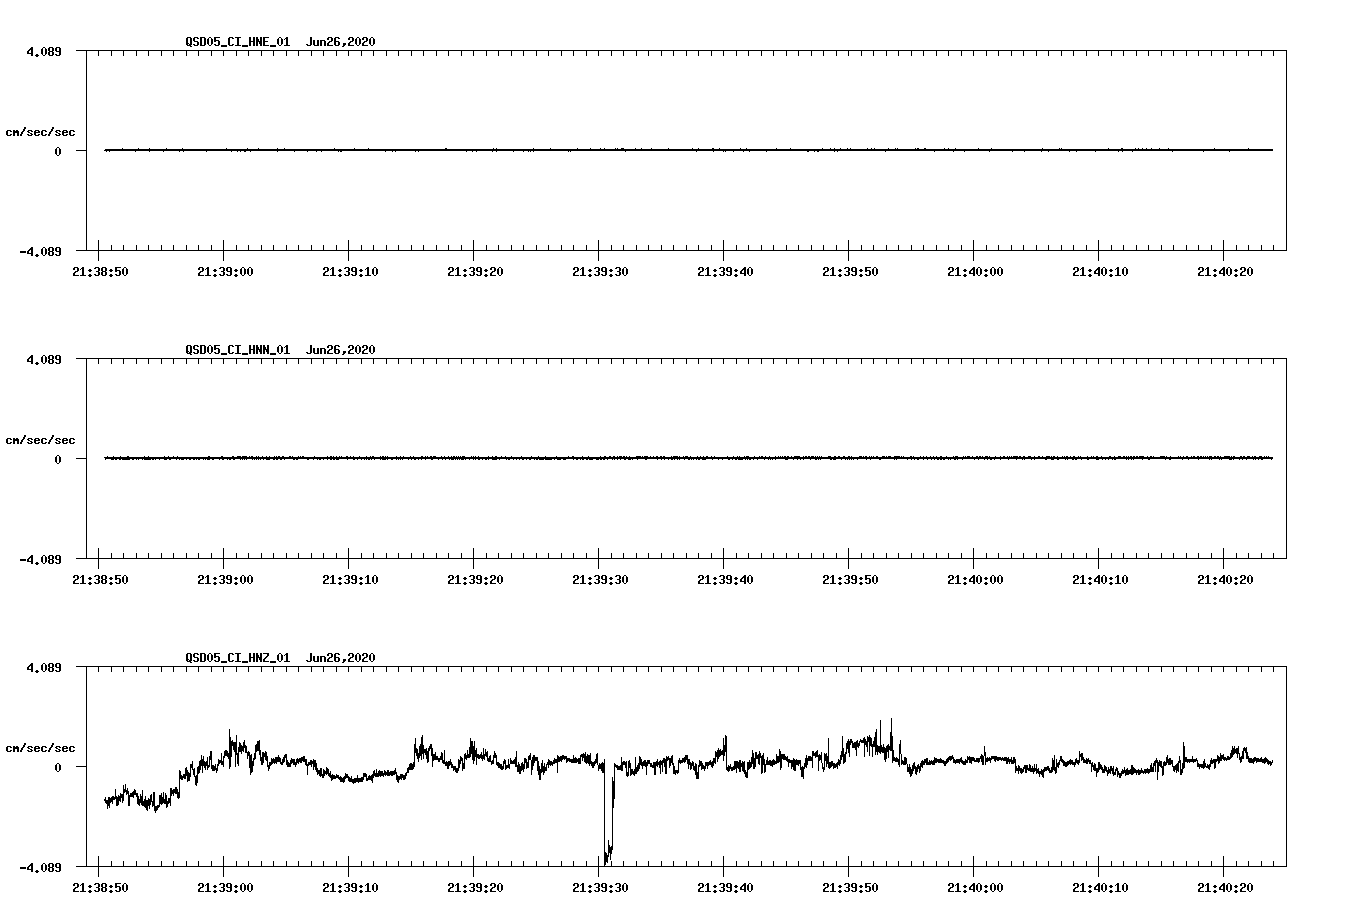Image resolution: width=1358 pixels, height=924 pixels.
Task: Click the HNZ plot's -4.089 lower axis value
Action: click(x=41, y=867)
